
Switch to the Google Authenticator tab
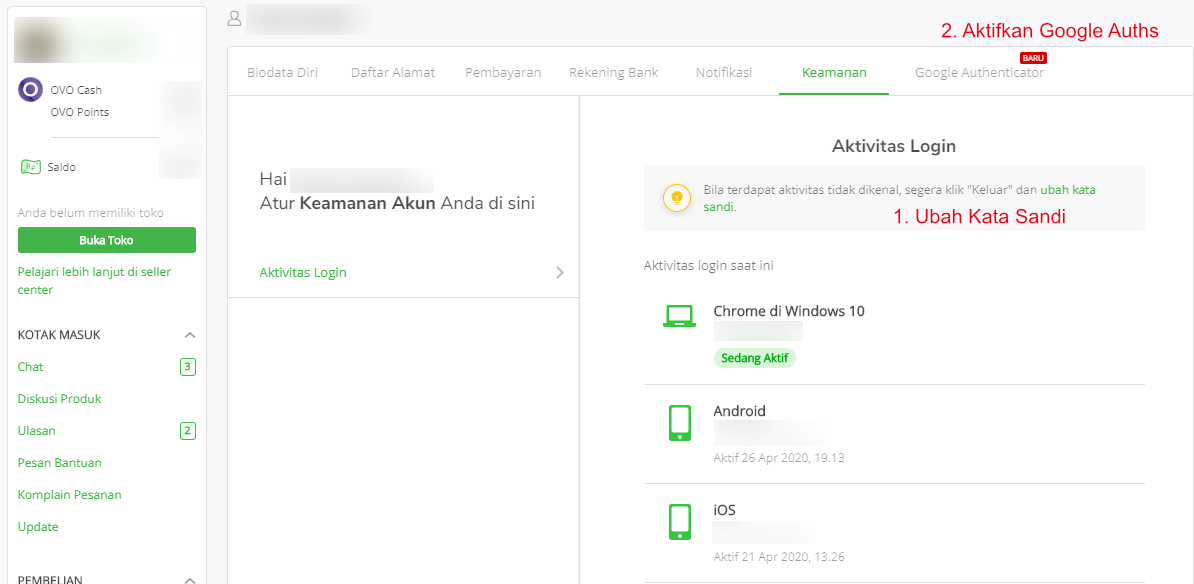tap(979, 72)
